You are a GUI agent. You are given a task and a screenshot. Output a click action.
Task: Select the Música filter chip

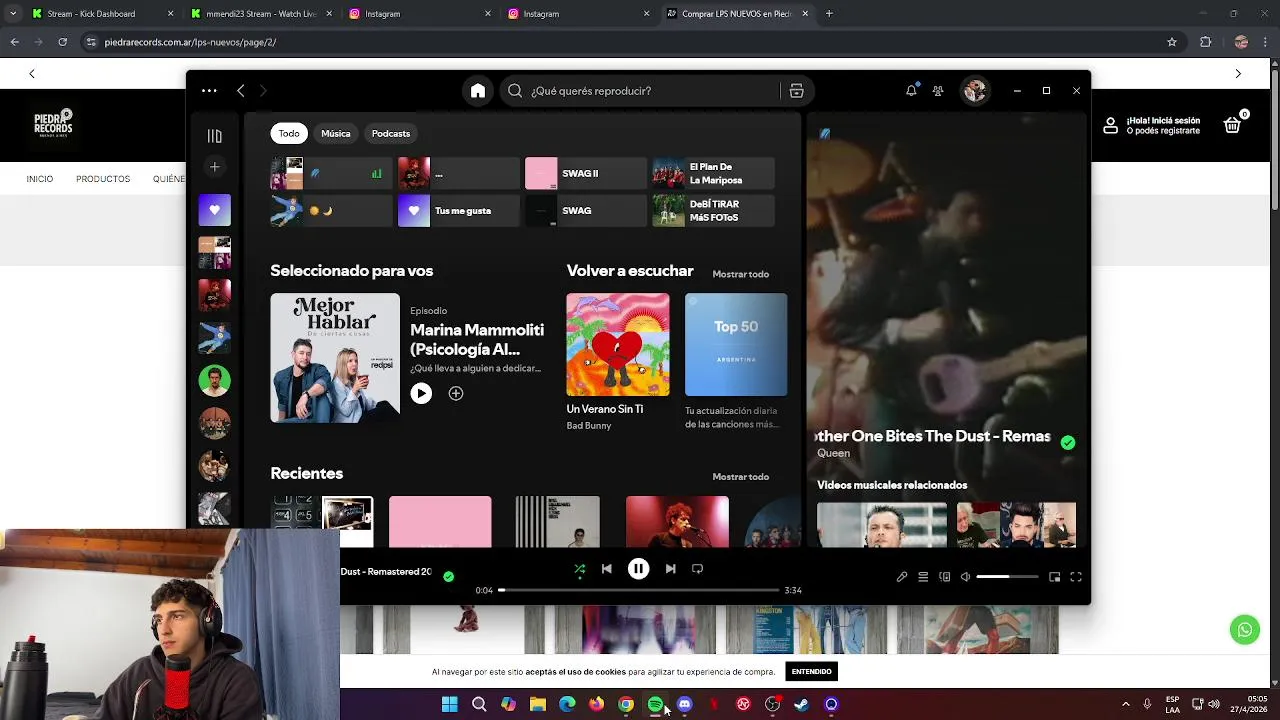336,134
